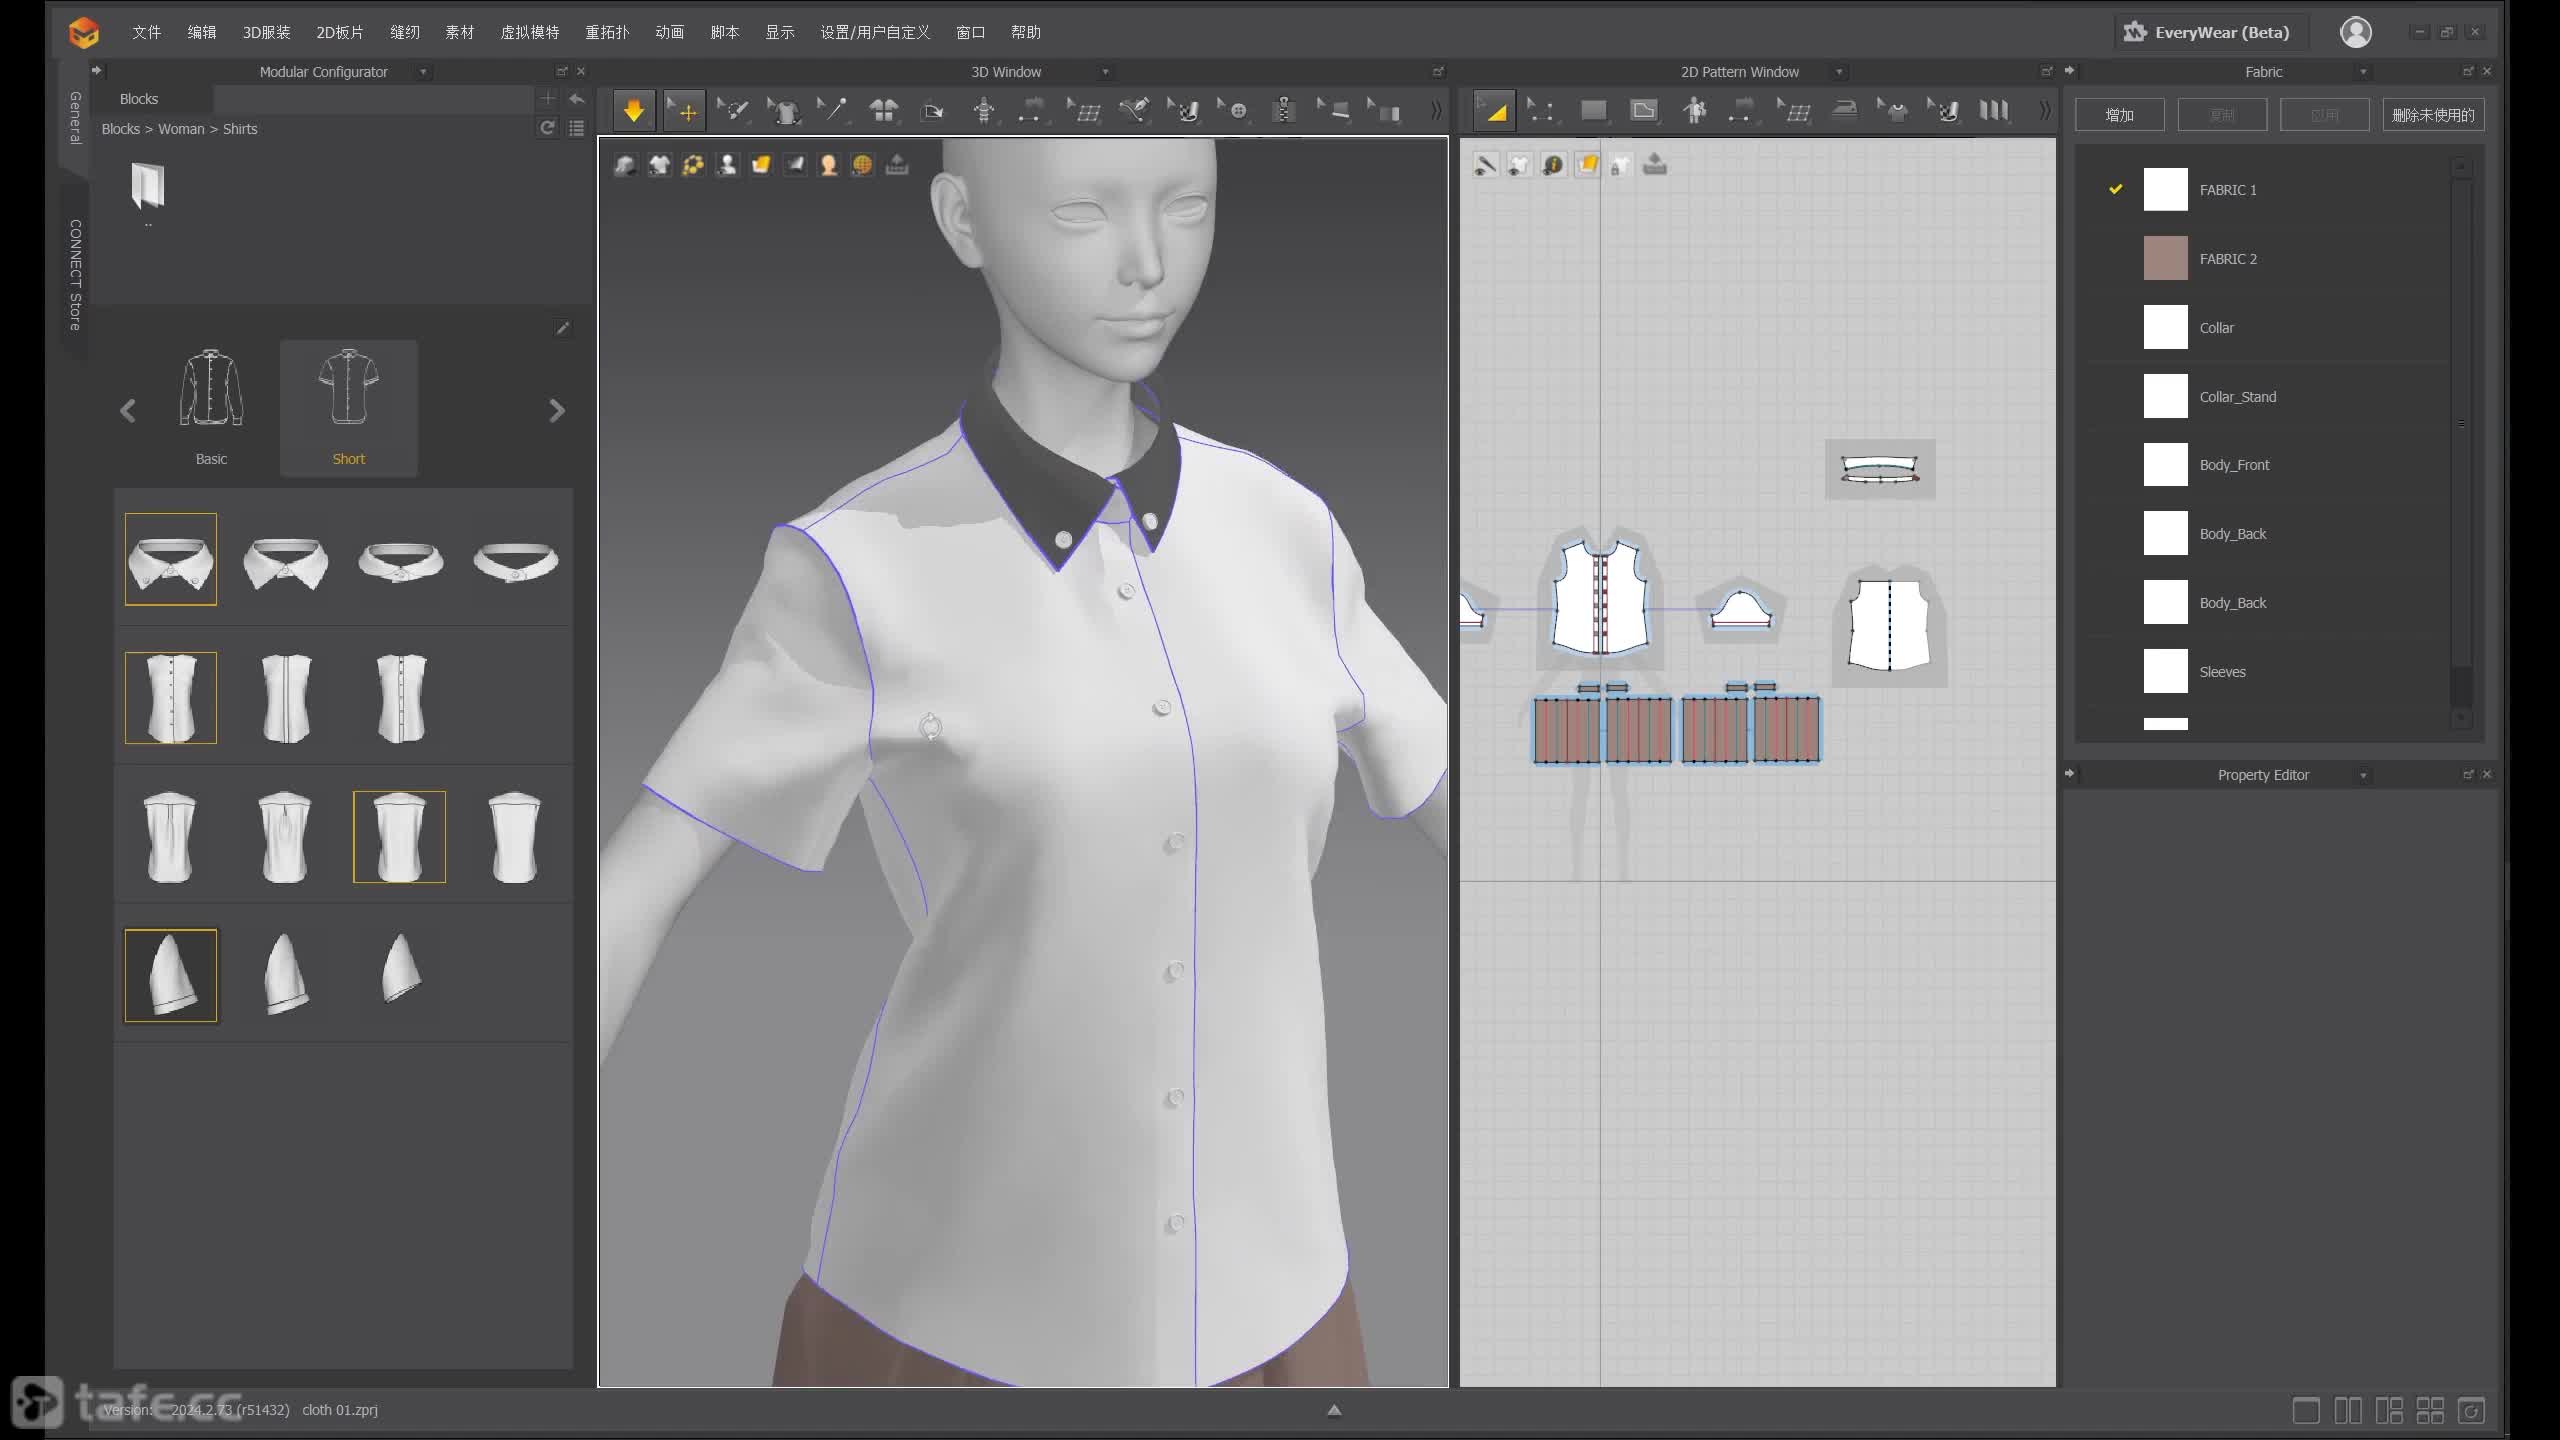2560x1440 pixels.
Task: Choose the Basic shirt block
Action: click(211, 408)
